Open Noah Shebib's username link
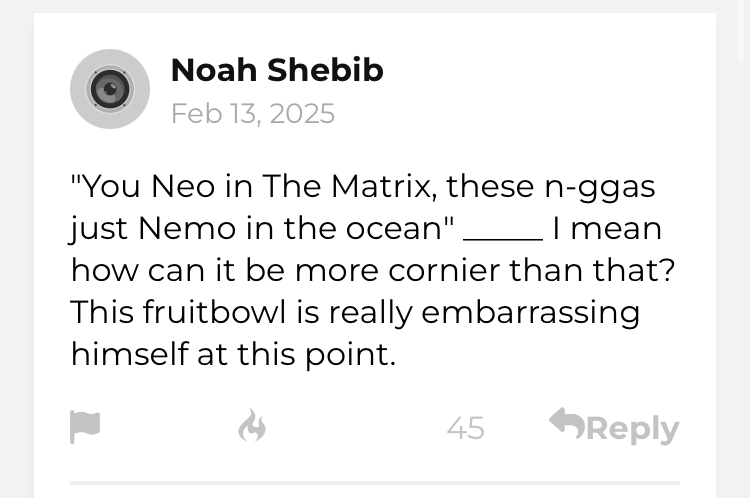The width and height of the screenshot is (750, 498). (277, 70)
